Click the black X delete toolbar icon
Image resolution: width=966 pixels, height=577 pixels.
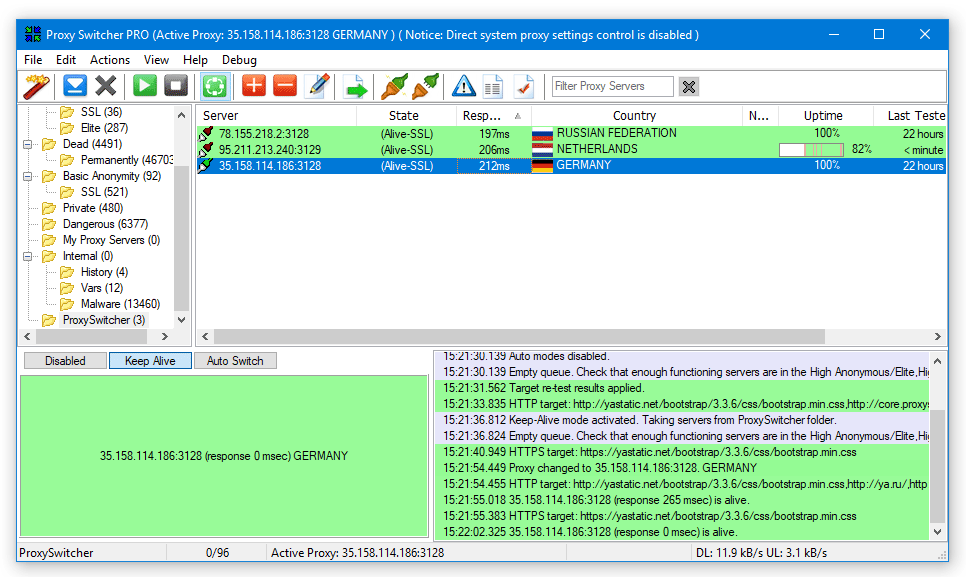(106, 86)
